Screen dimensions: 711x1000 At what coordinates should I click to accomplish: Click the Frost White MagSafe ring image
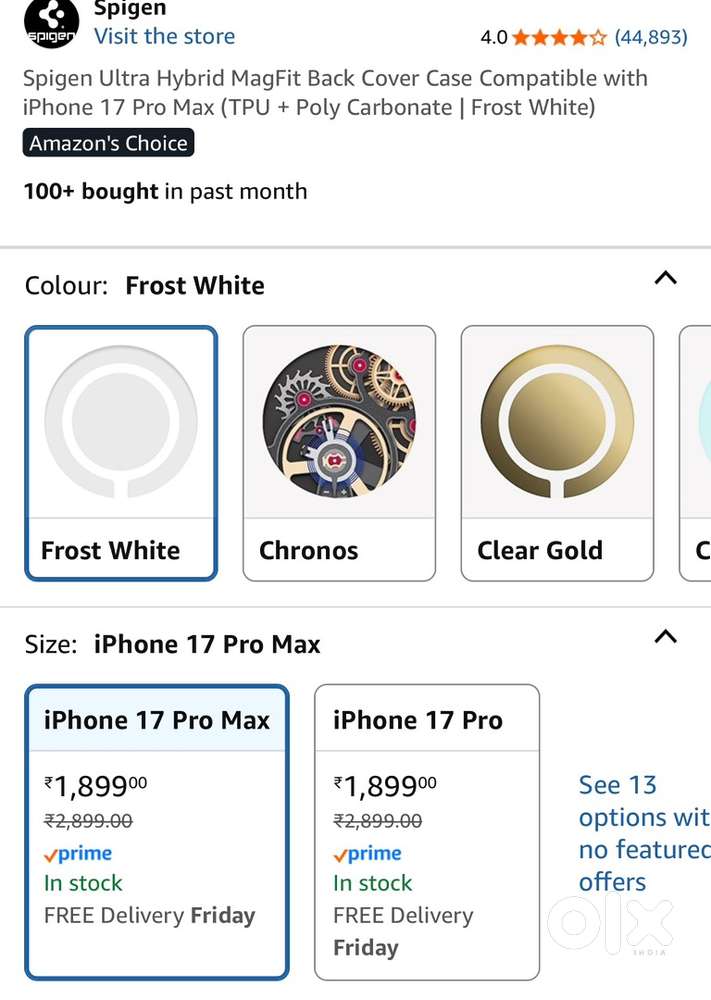point(121,422)
